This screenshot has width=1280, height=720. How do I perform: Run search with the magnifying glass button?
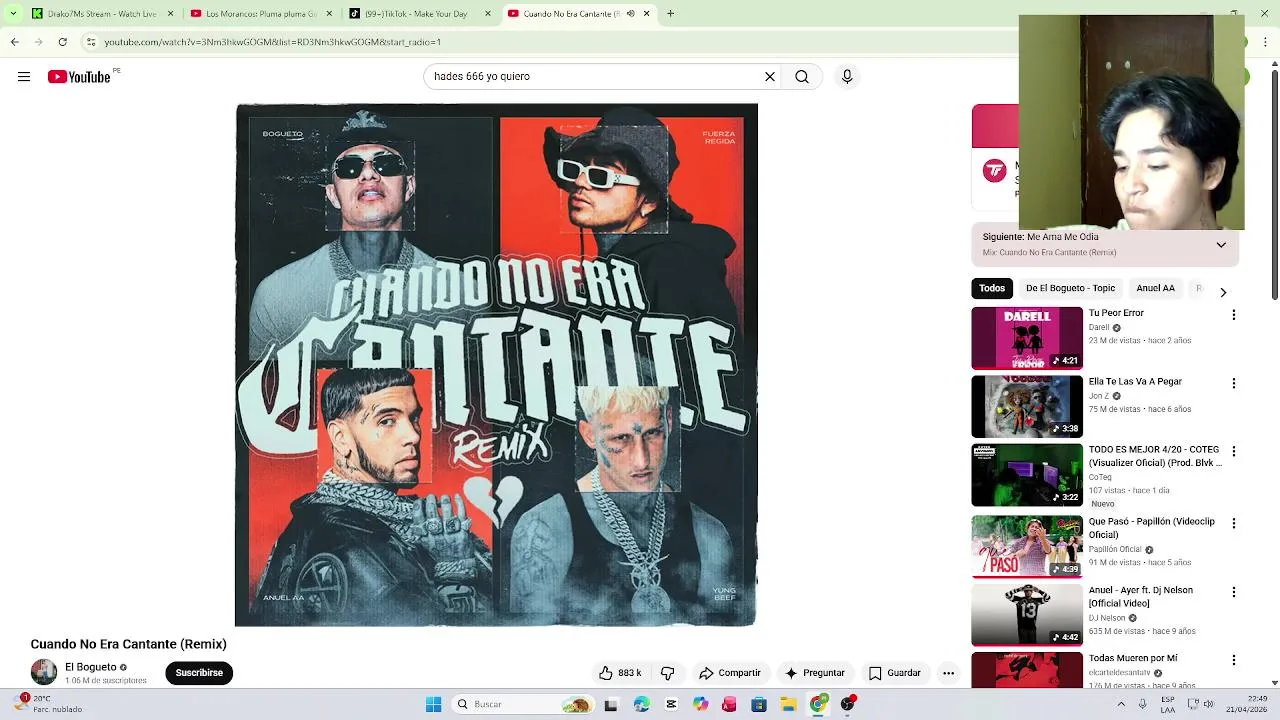(x=802, y=77)
